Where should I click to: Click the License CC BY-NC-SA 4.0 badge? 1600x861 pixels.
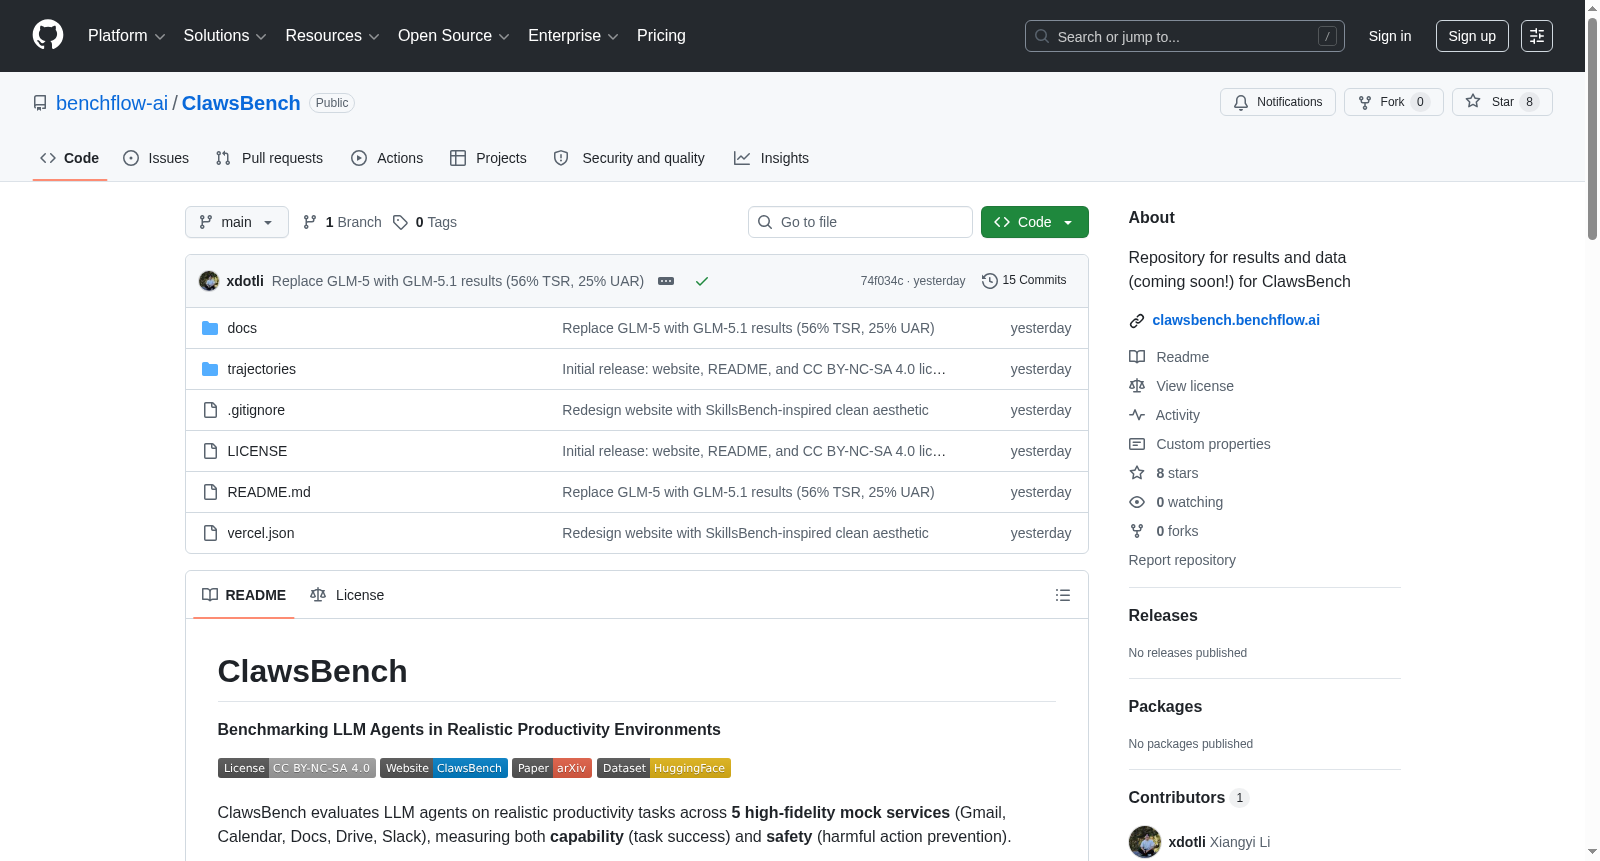click(x=297, y=768)
